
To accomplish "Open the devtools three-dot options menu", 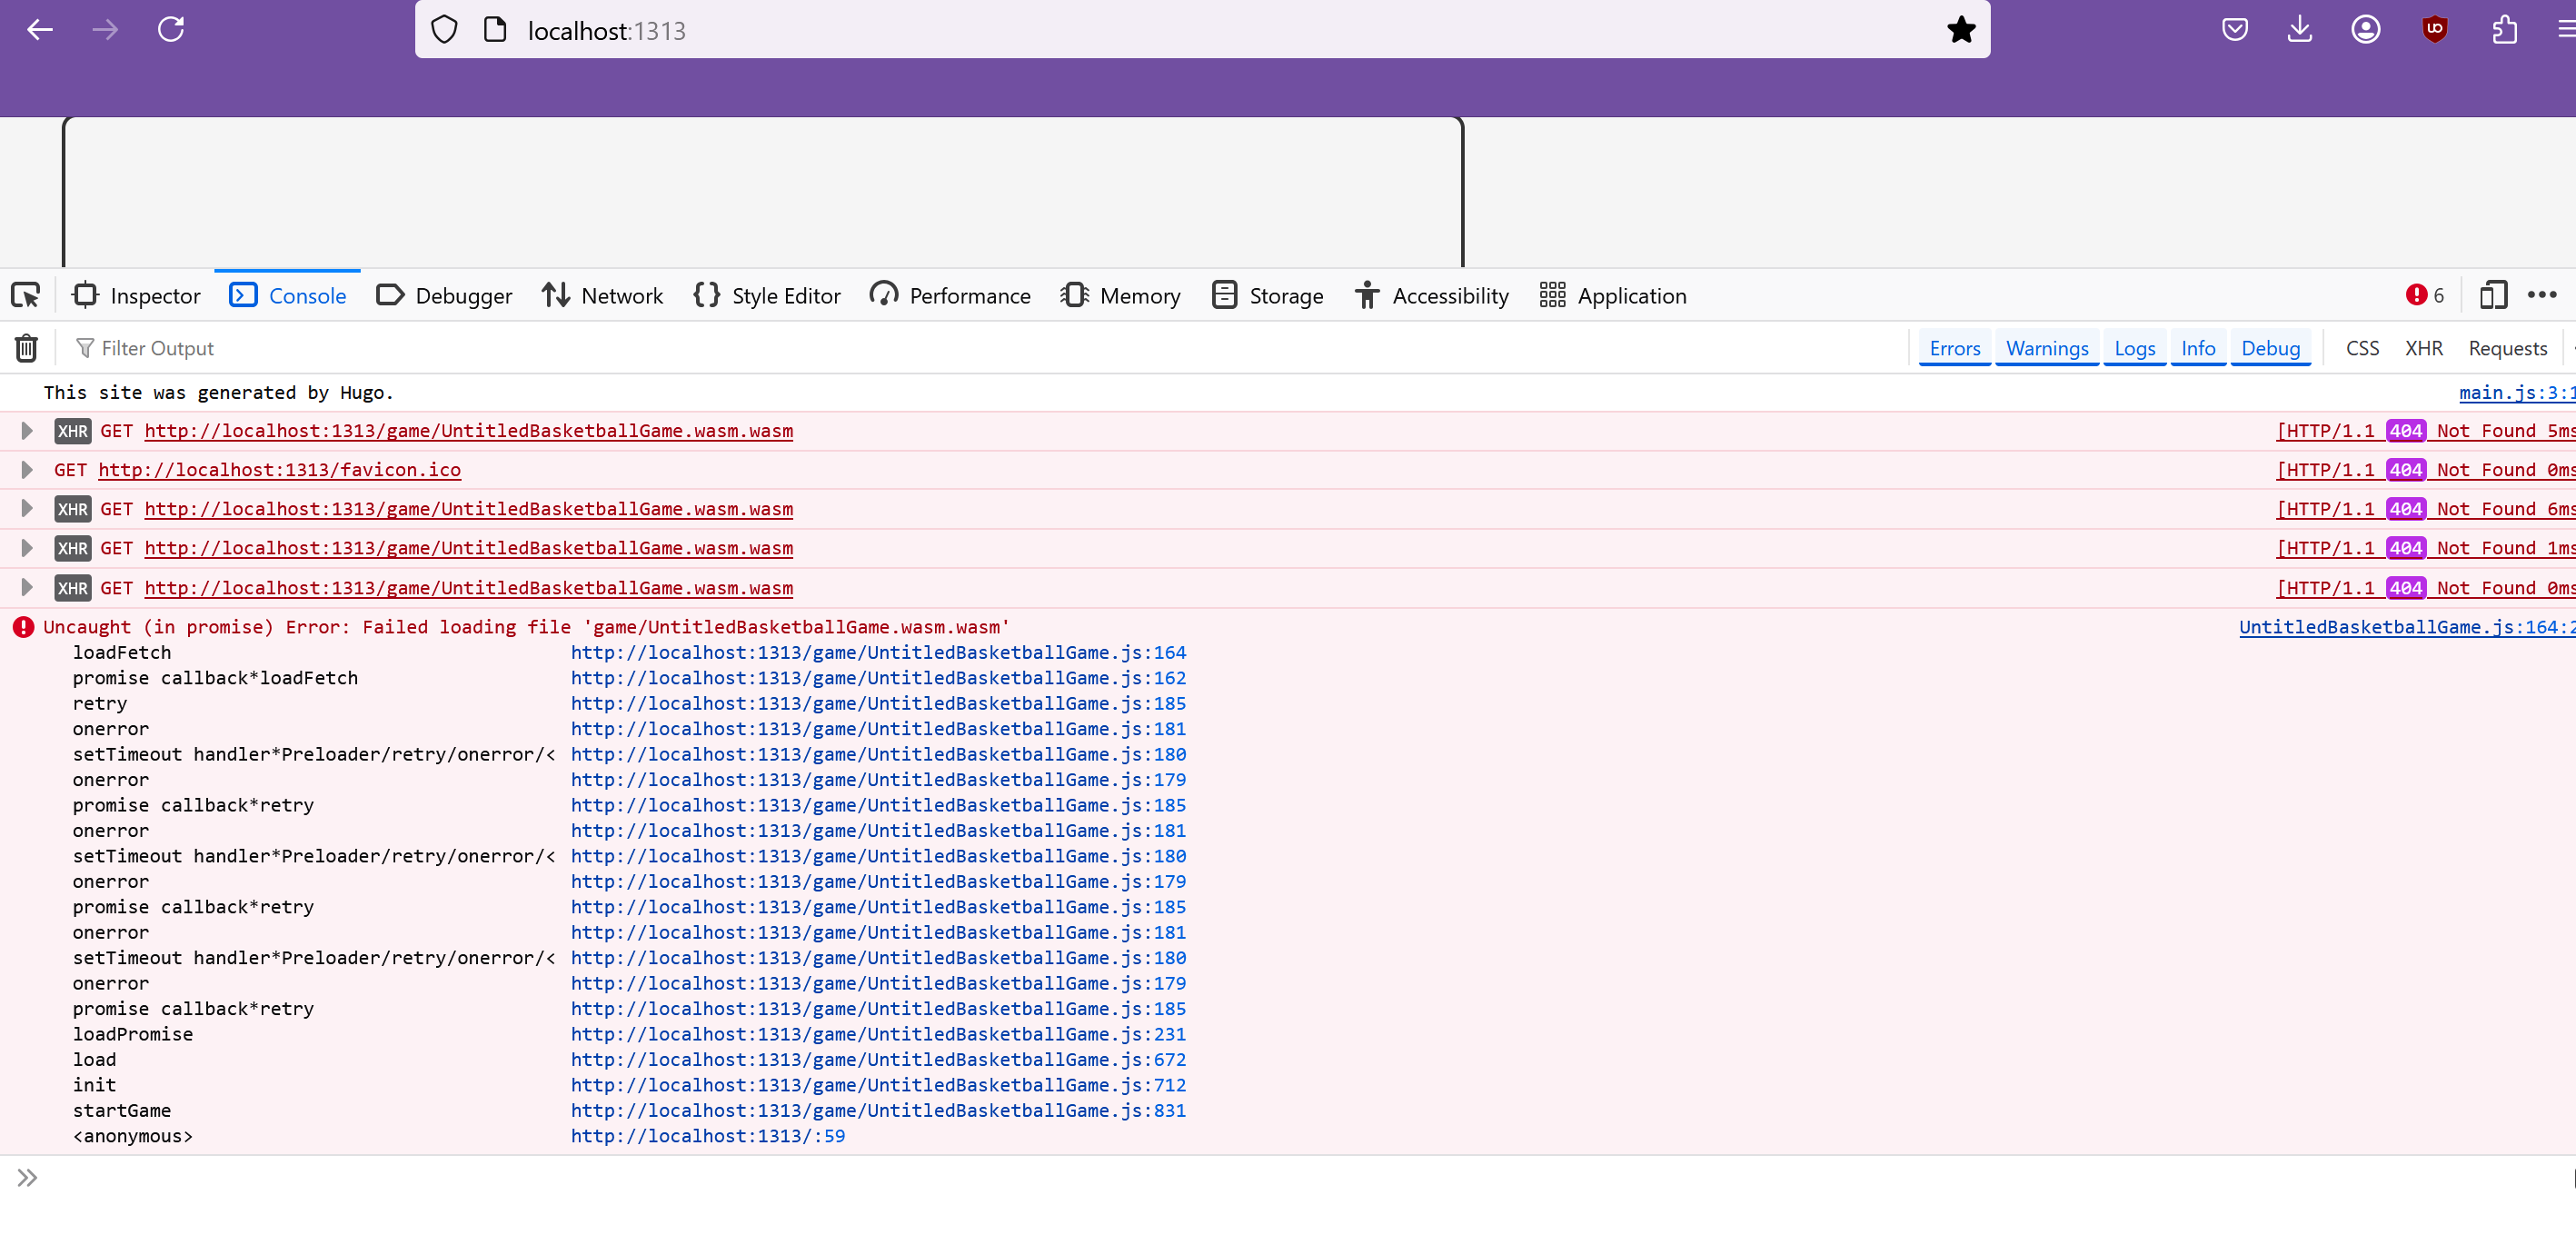I will [2541, 295].
